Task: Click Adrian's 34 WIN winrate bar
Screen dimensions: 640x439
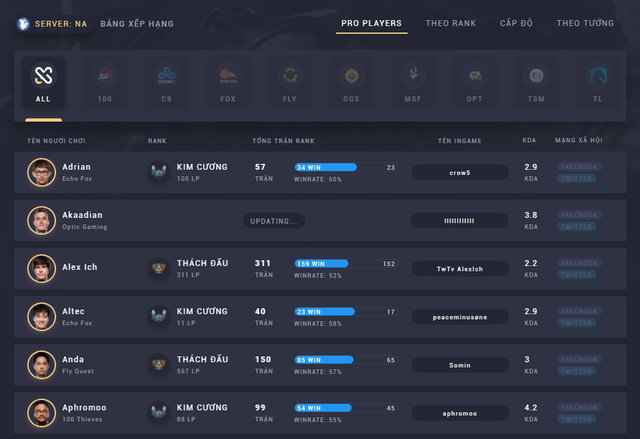Action: coord(346,167)
